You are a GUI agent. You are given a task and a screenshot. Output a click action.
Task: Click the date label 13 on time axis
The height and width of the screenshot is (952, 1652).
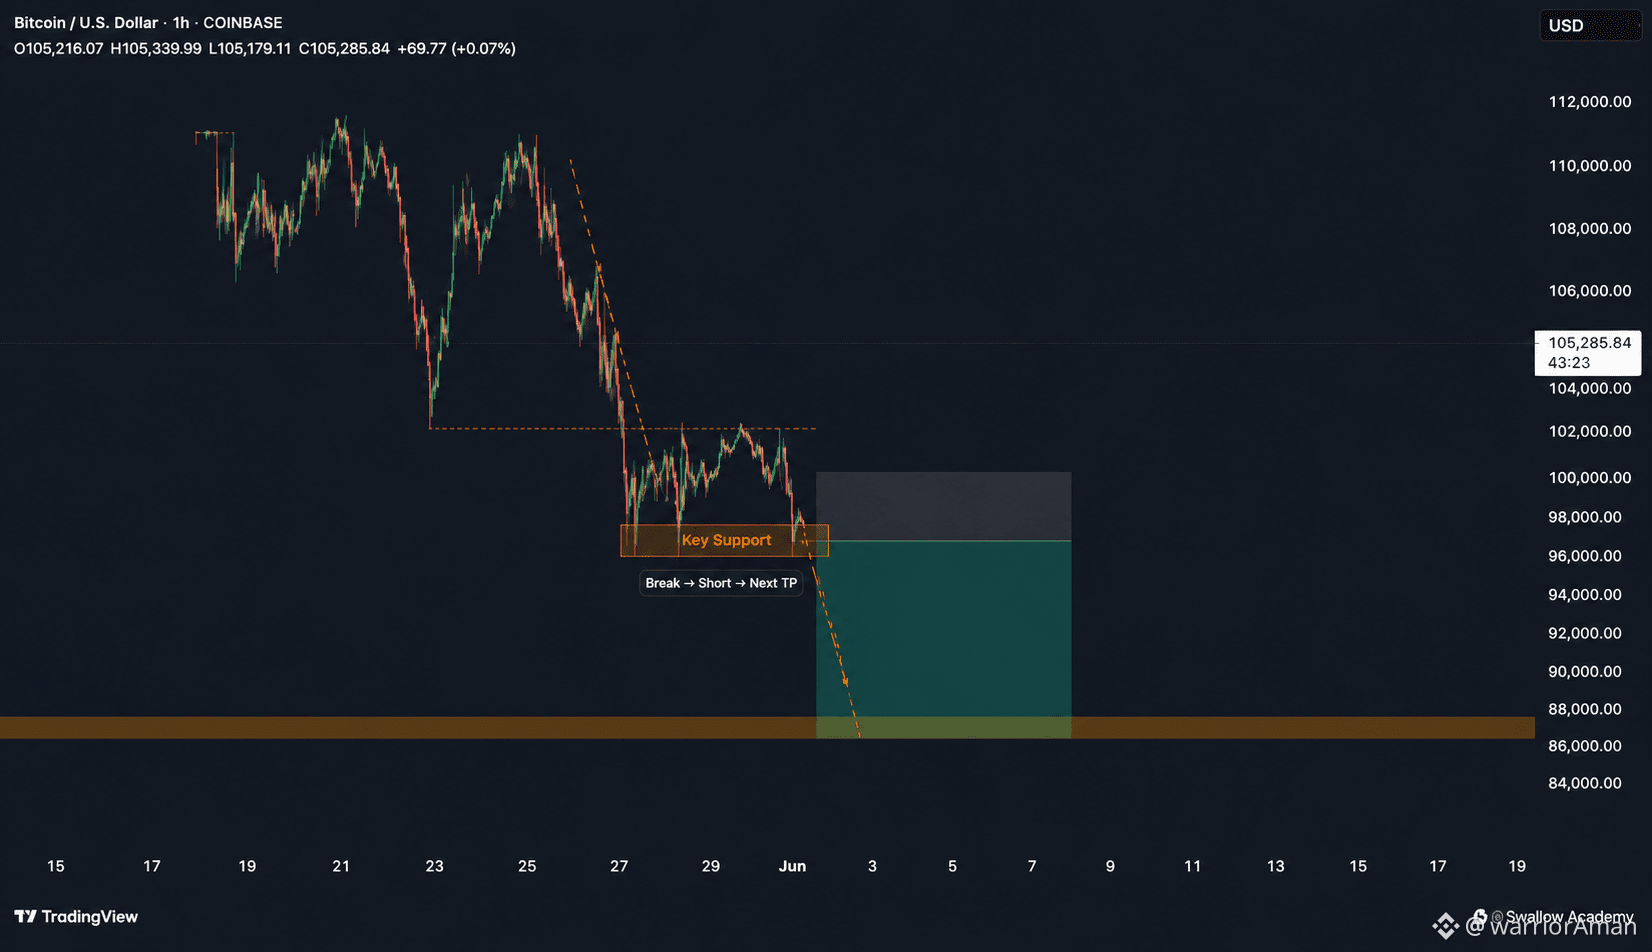(x=1276, y=866)
